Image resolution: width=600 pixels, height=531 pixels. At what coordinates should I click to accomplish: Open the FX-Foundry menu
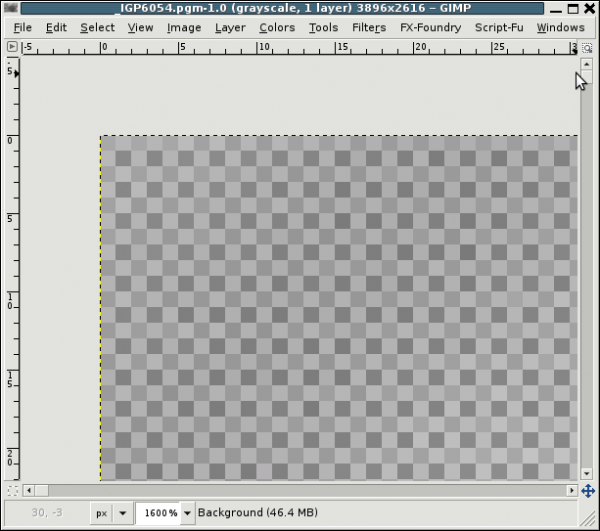[x=430, y=28]
